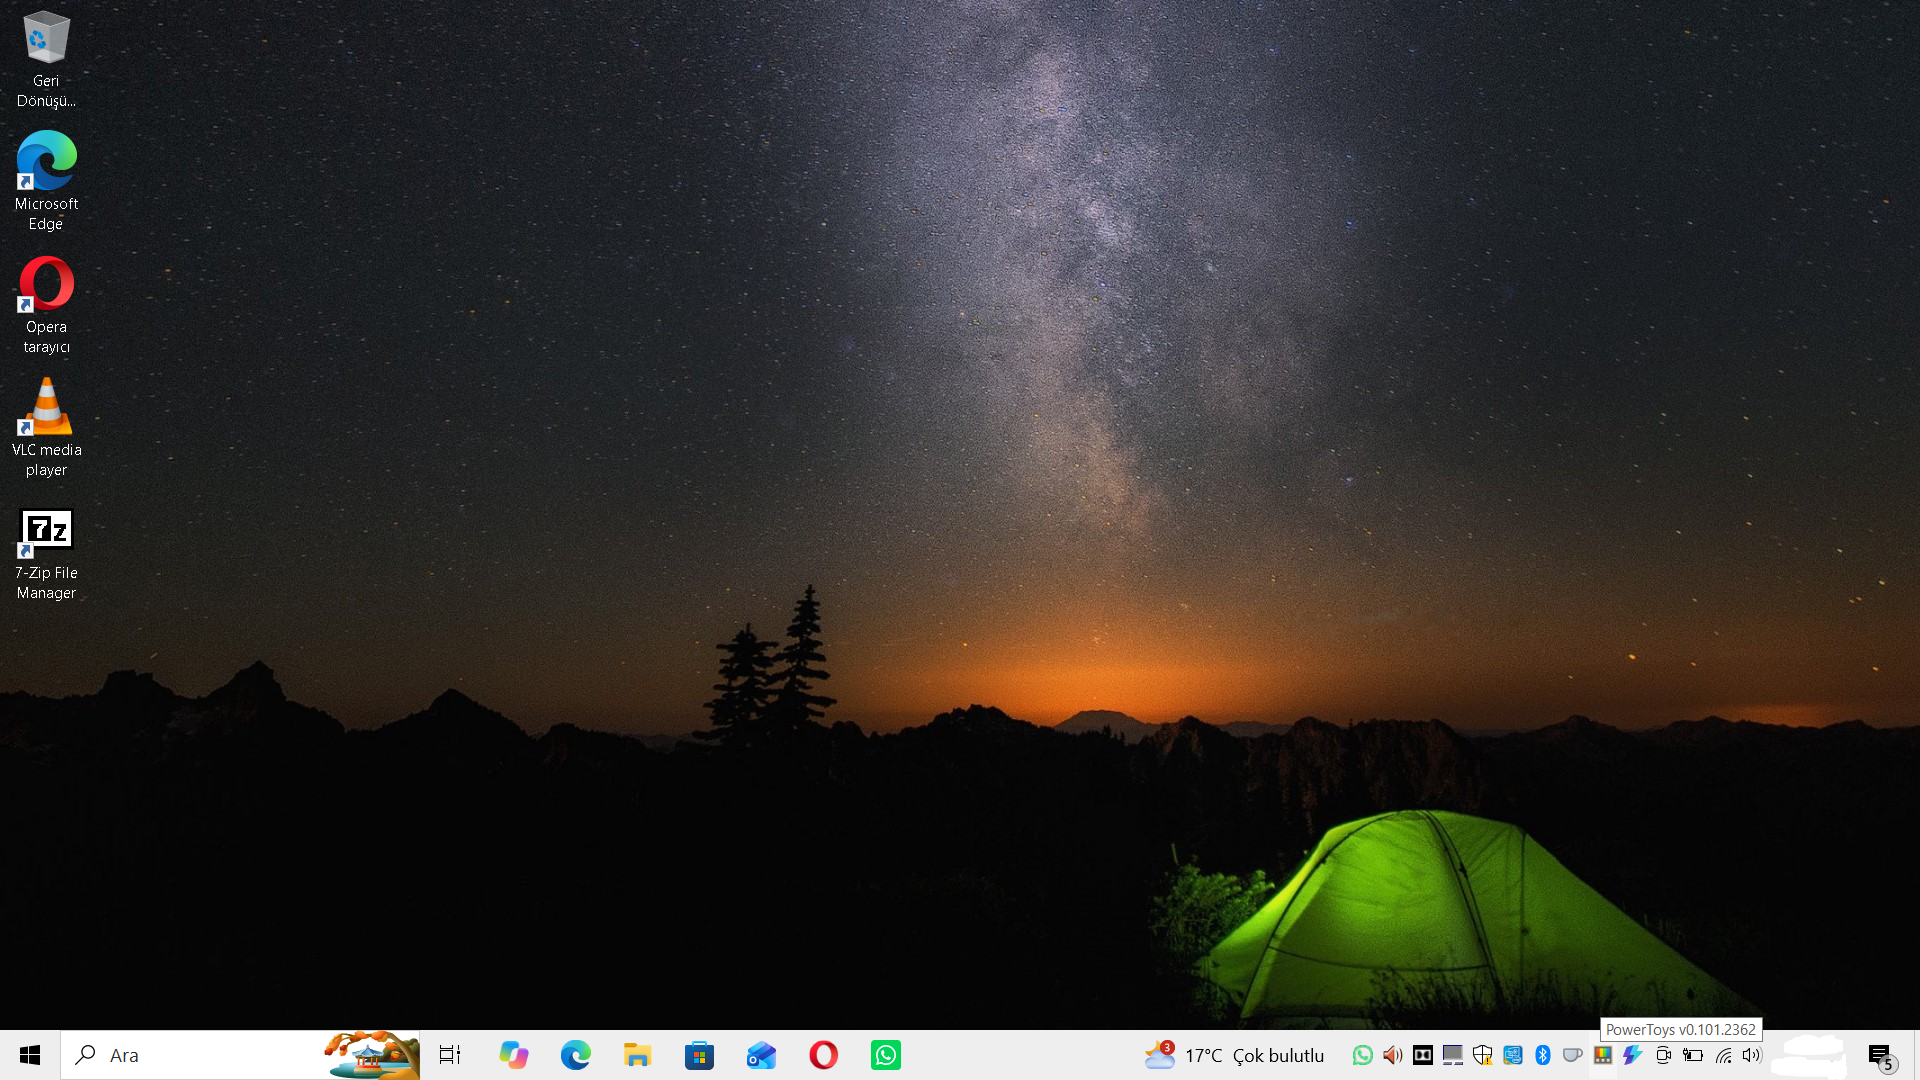
Task: Click the PowerToys Awake cup tray icon
Action: (1573, 1055)
